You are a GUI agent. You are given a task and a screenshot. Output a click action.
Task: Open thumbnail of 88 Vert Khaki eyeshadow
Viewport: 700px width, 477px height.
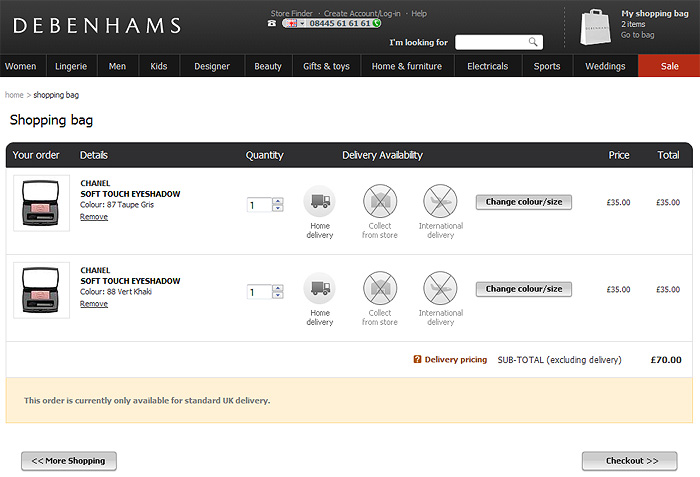[41, 290]
